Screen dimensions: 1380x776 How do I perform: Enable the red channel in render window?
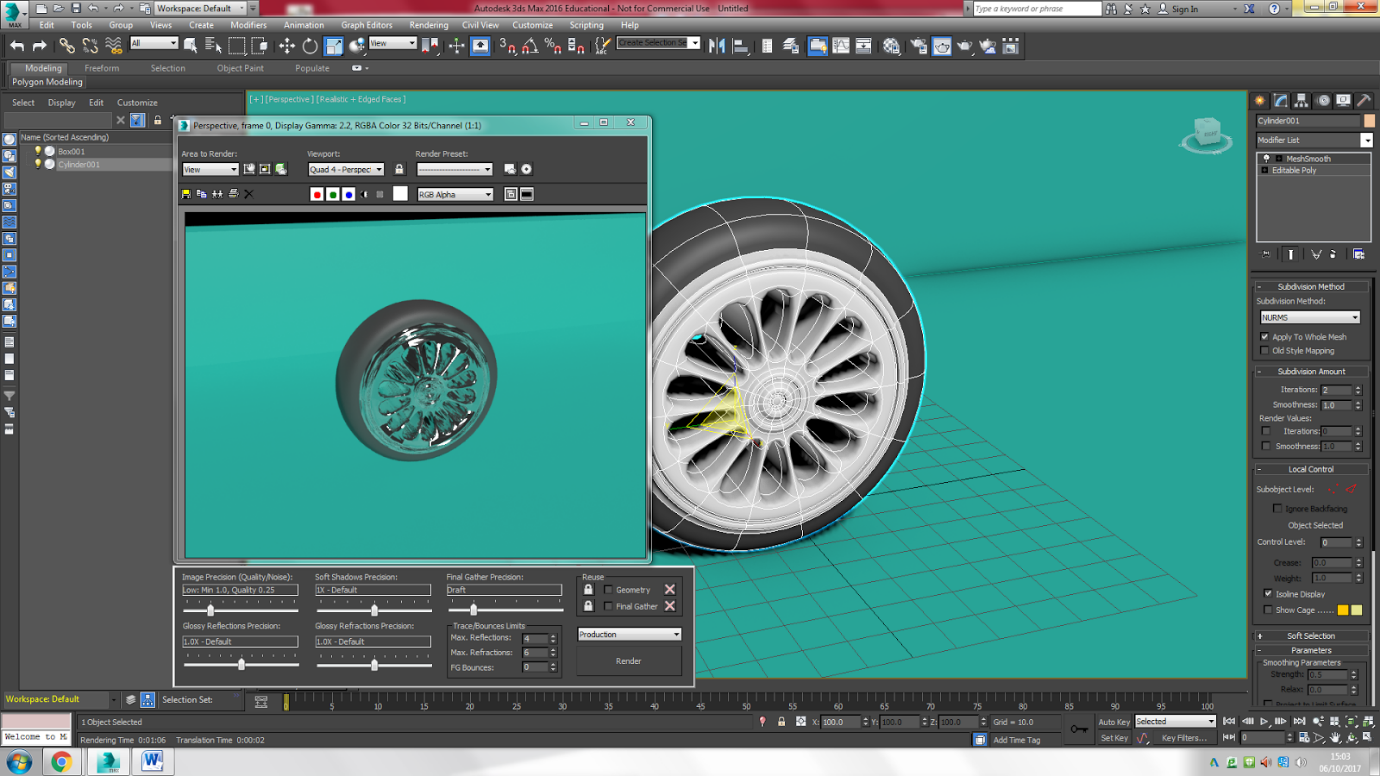pyautogui.click(x=317, y=194)
